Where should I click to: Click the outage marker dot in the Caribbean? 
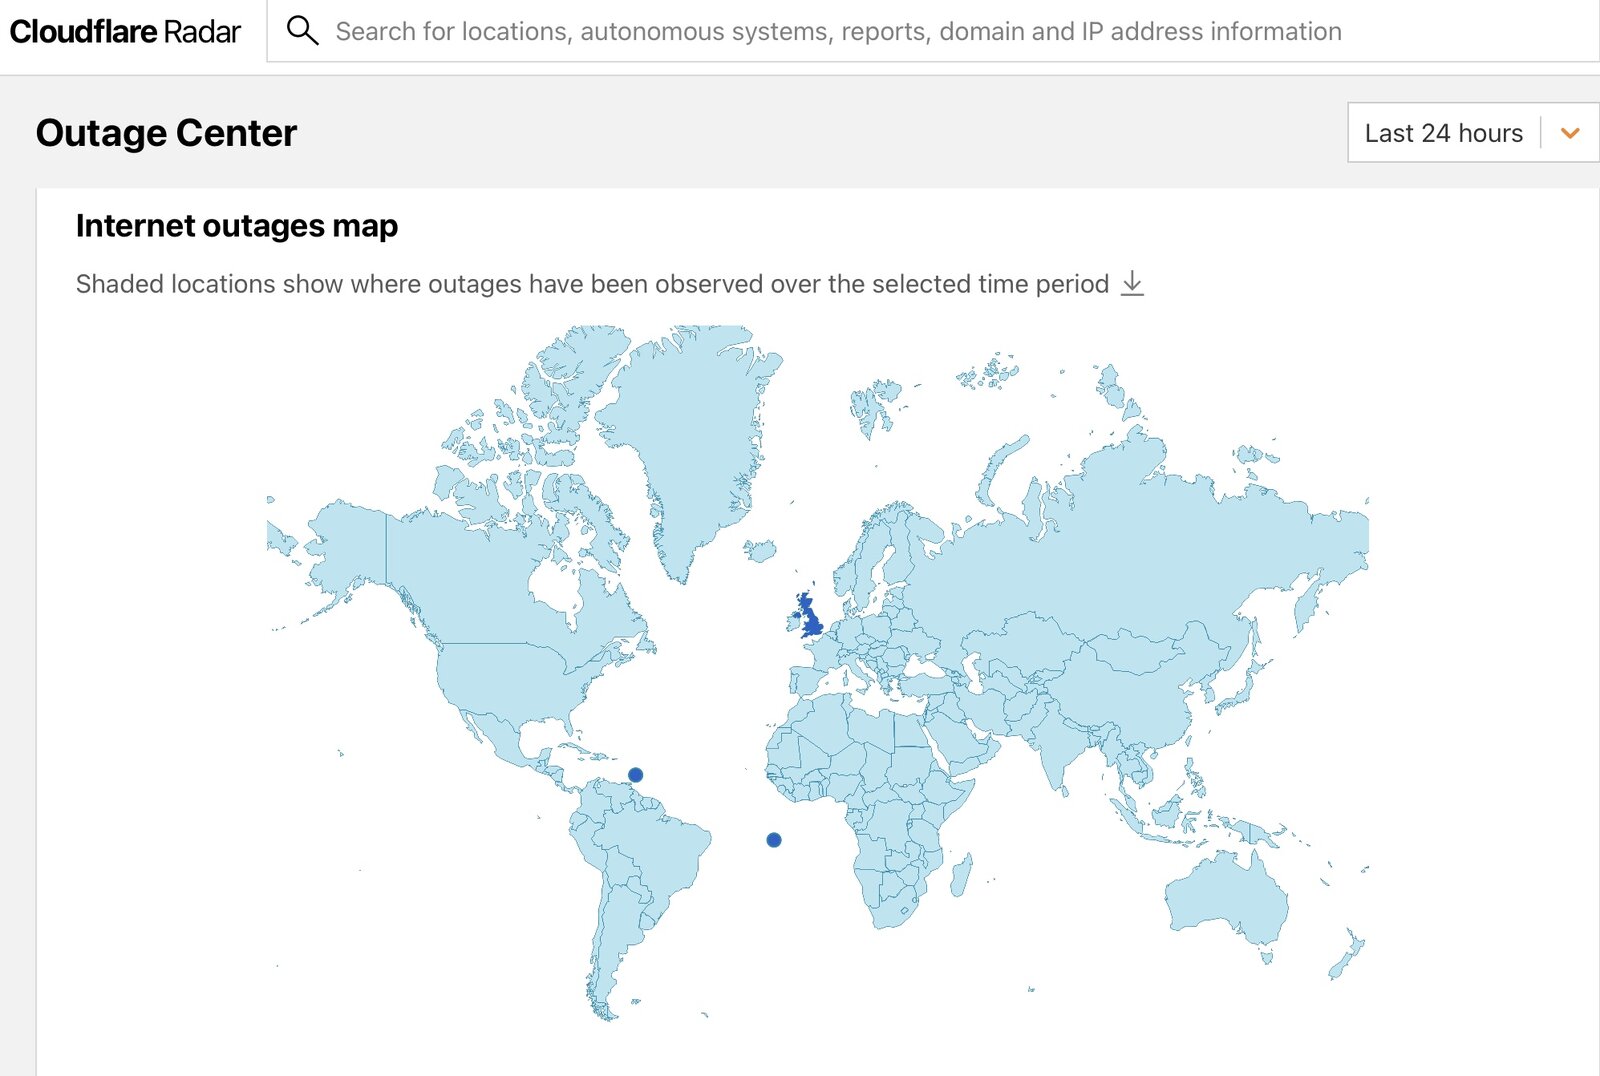click(x=635, y=775)
